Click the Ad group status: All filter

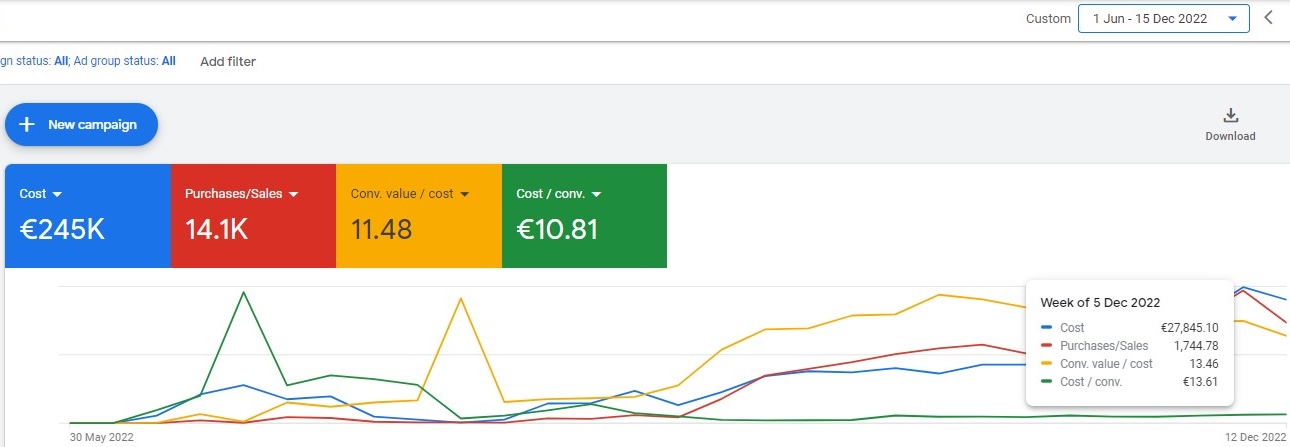(125, 61)
